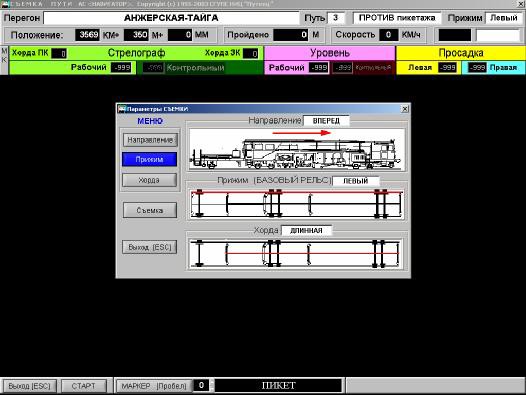Click the ПИКЕТ display field

[278, 385]
